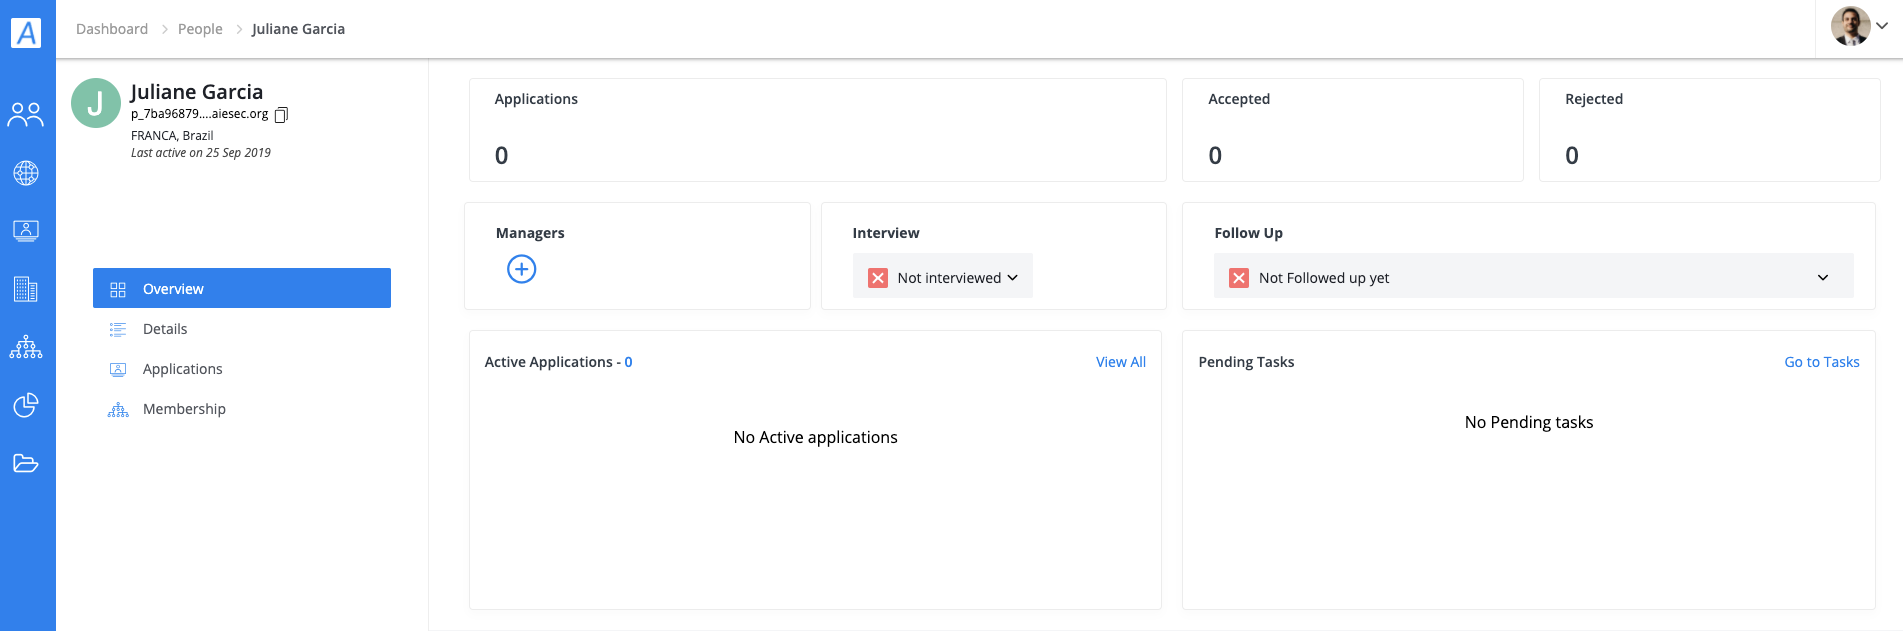Click the 'Follow Up' heading

click(x=1249, y=233)
